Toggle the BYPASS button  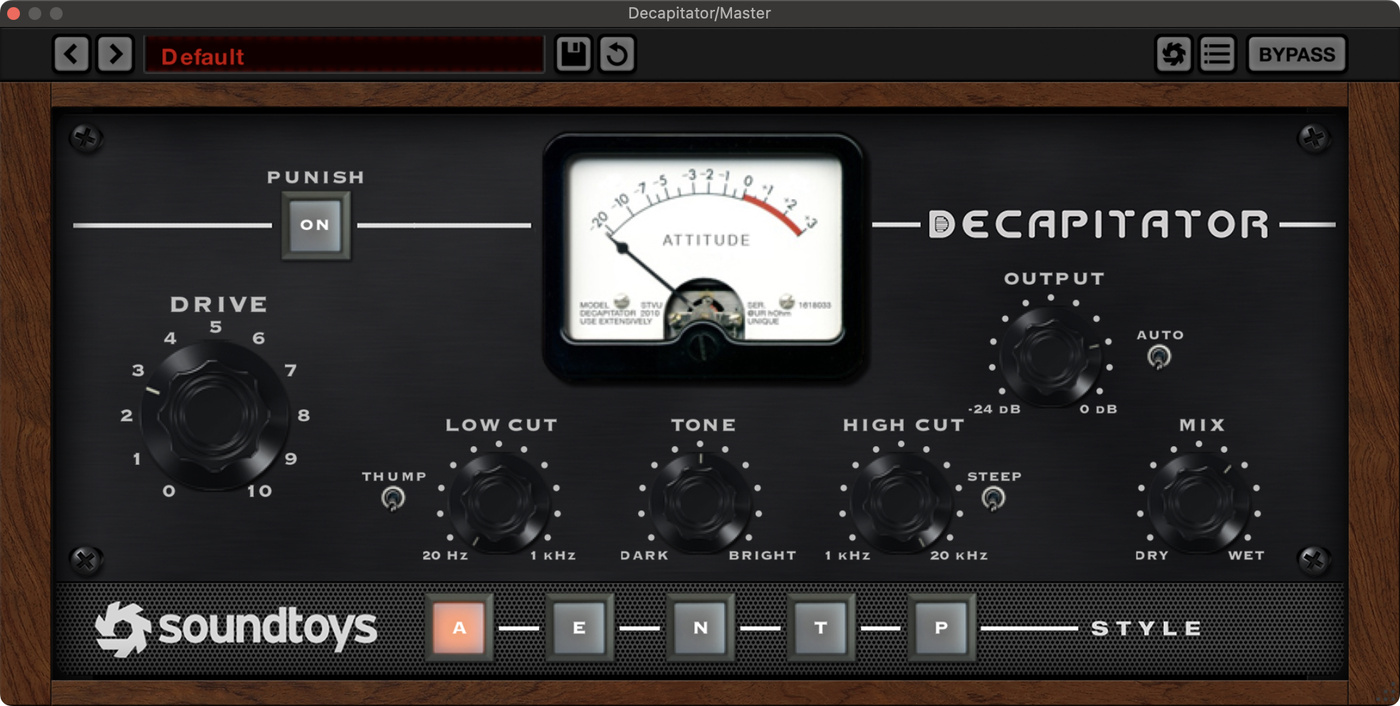click(1297, 54)
